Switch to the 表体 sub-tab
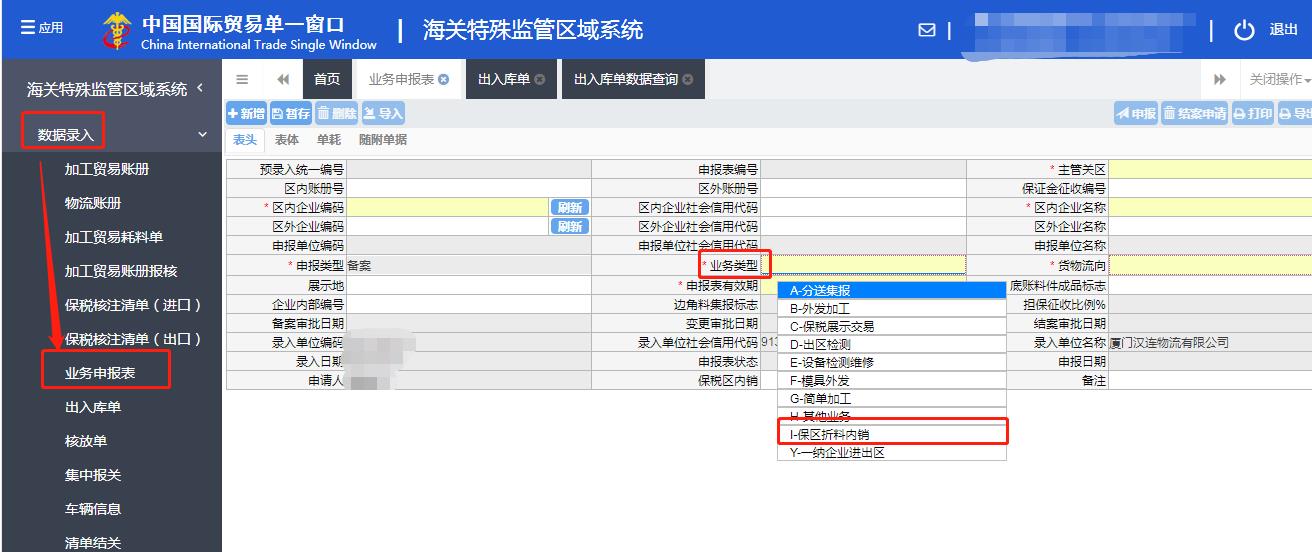This screenshot has width=1312, height=552. pos(286,140)
